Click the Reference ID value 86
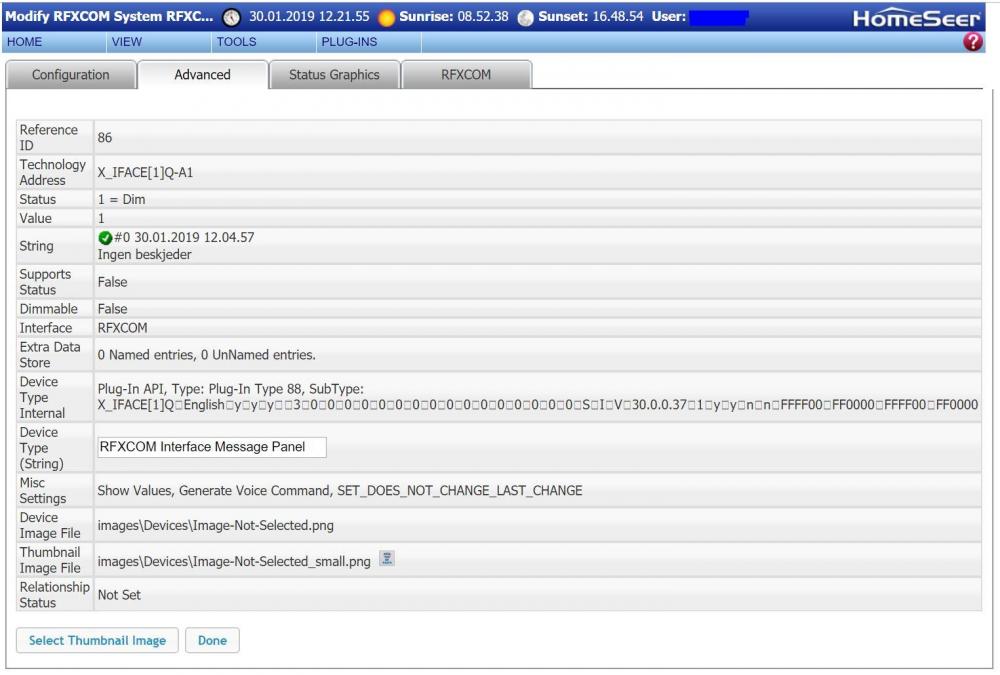 tap(105, 138)
